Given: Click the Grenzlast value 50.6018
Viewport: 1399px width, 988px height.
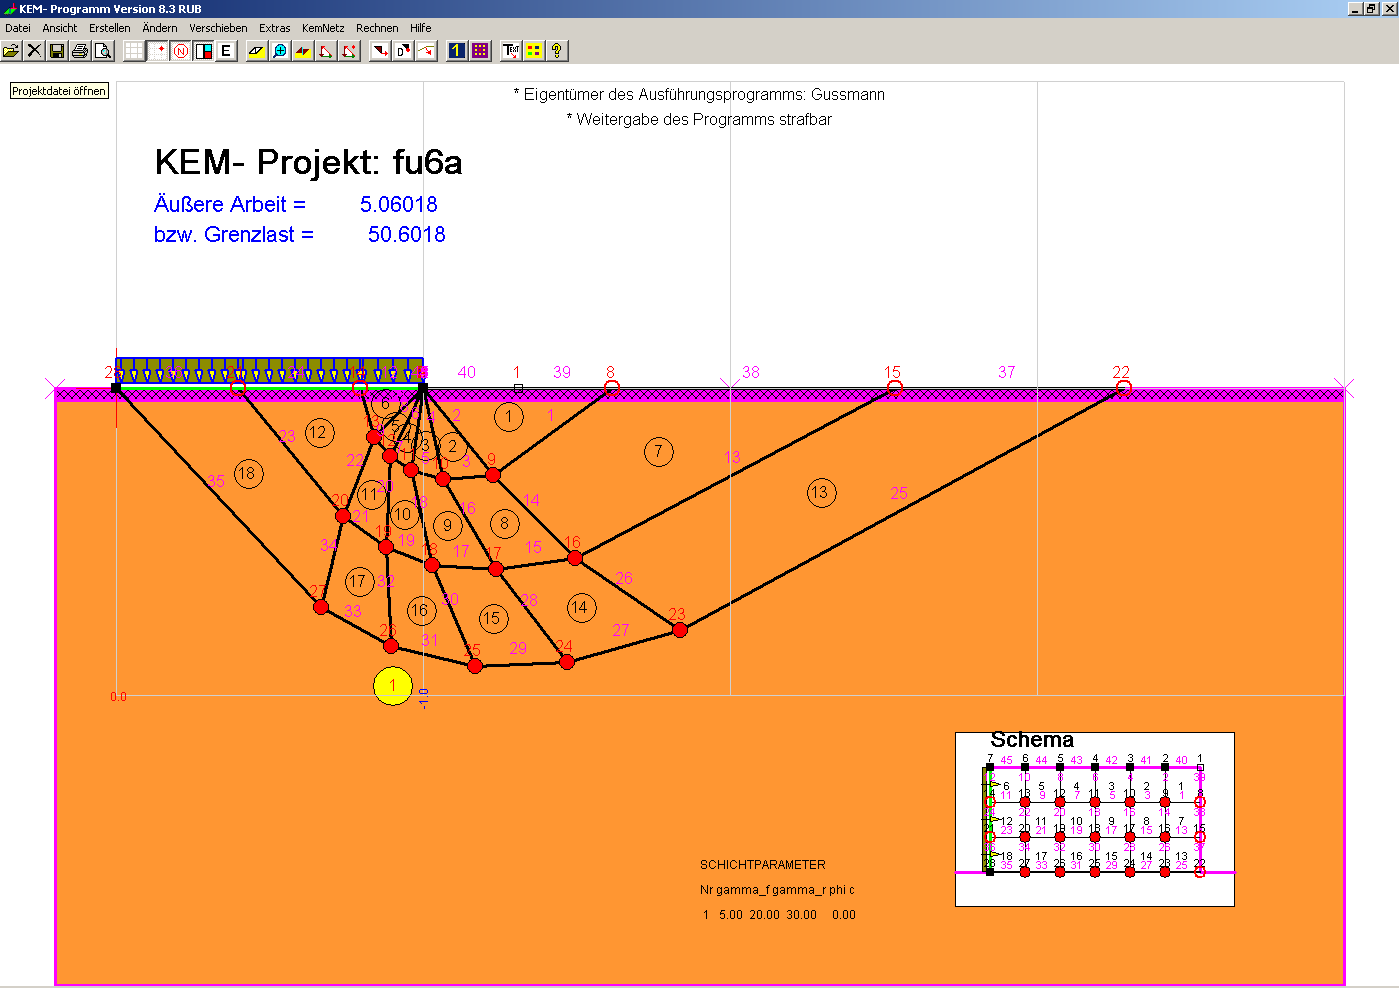Looking at the screenshot, I should 407,234.
